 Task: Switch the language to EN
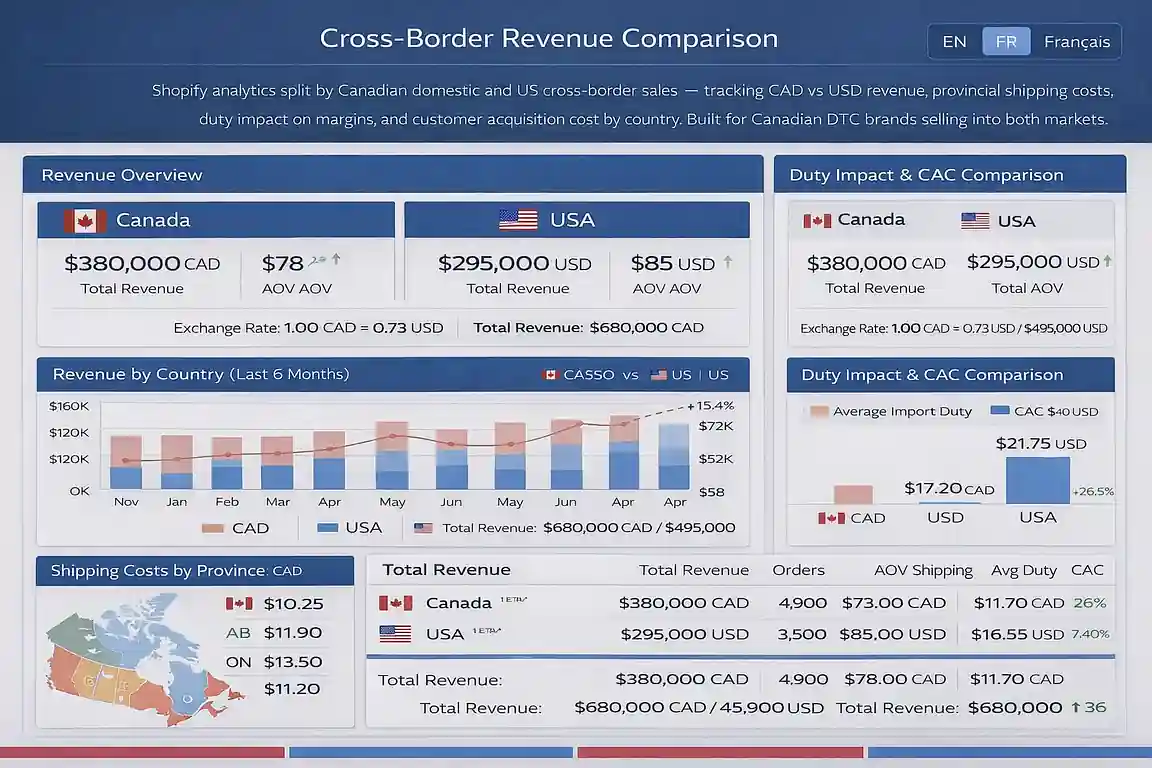pyautogui.click(x=953, y=41)
